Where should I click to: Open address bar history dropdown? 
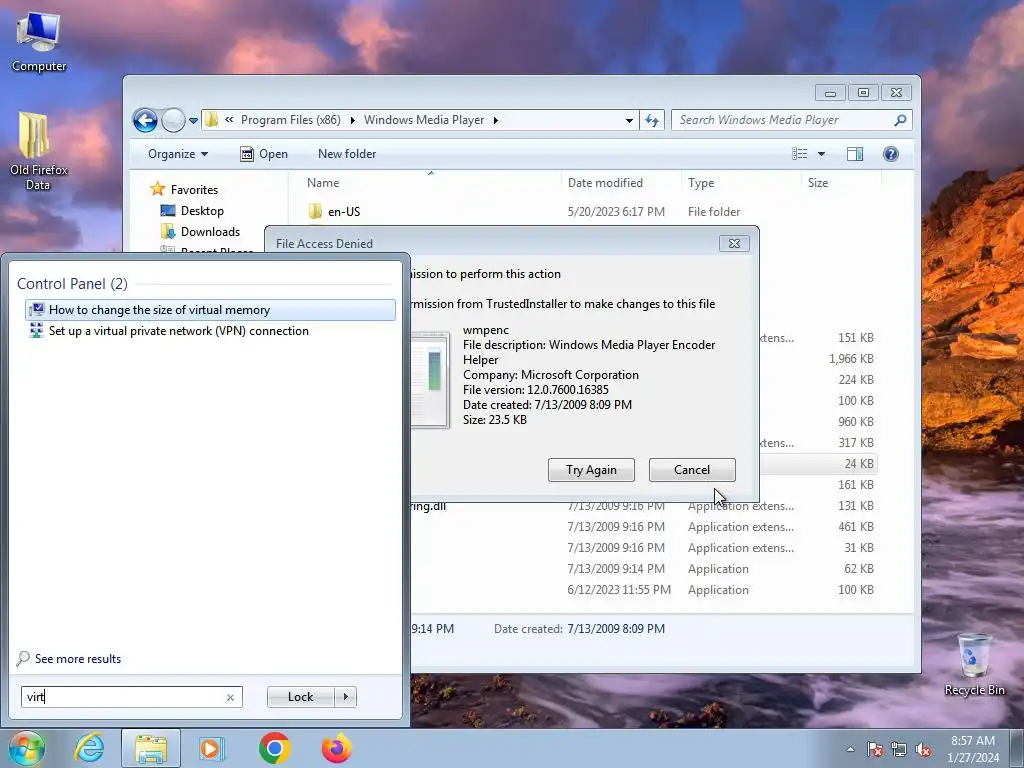(x=629, y=120)
